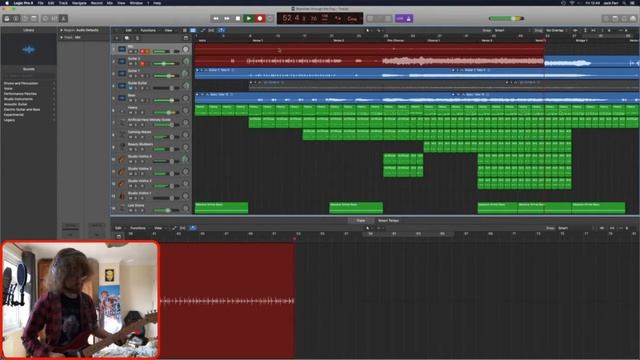Screen dimensions: 640x360
Task: Toggle the Inspector panel icon
Action: click(x=16, y=18)
